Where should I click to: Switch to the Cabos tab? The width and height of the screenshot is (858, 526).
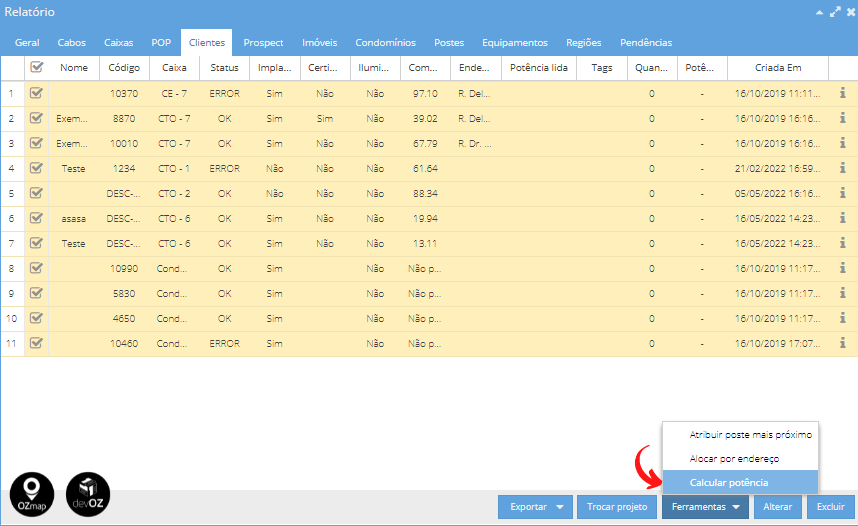[x=72, y=43]
